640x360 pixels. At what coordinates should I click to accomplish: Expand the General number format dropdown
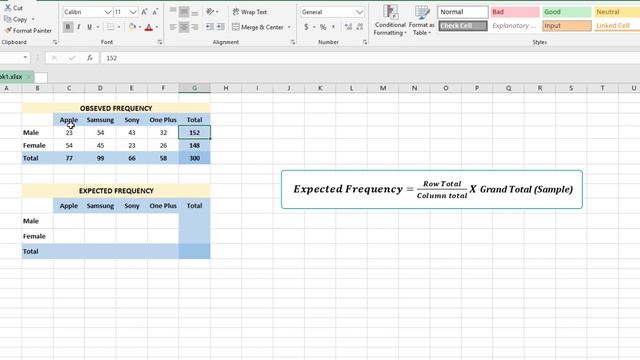[x=359, y=12]
